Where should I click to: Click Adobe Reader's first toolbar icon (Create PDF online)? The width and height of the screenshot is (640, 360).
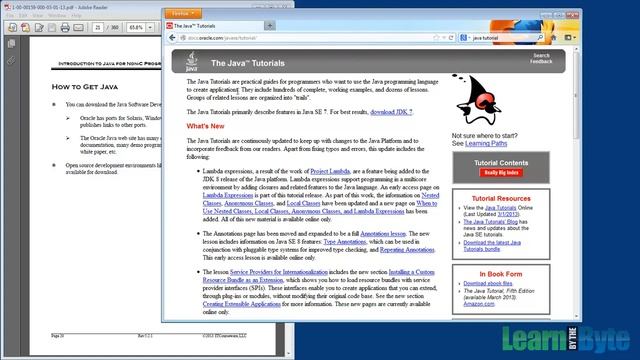13,27
